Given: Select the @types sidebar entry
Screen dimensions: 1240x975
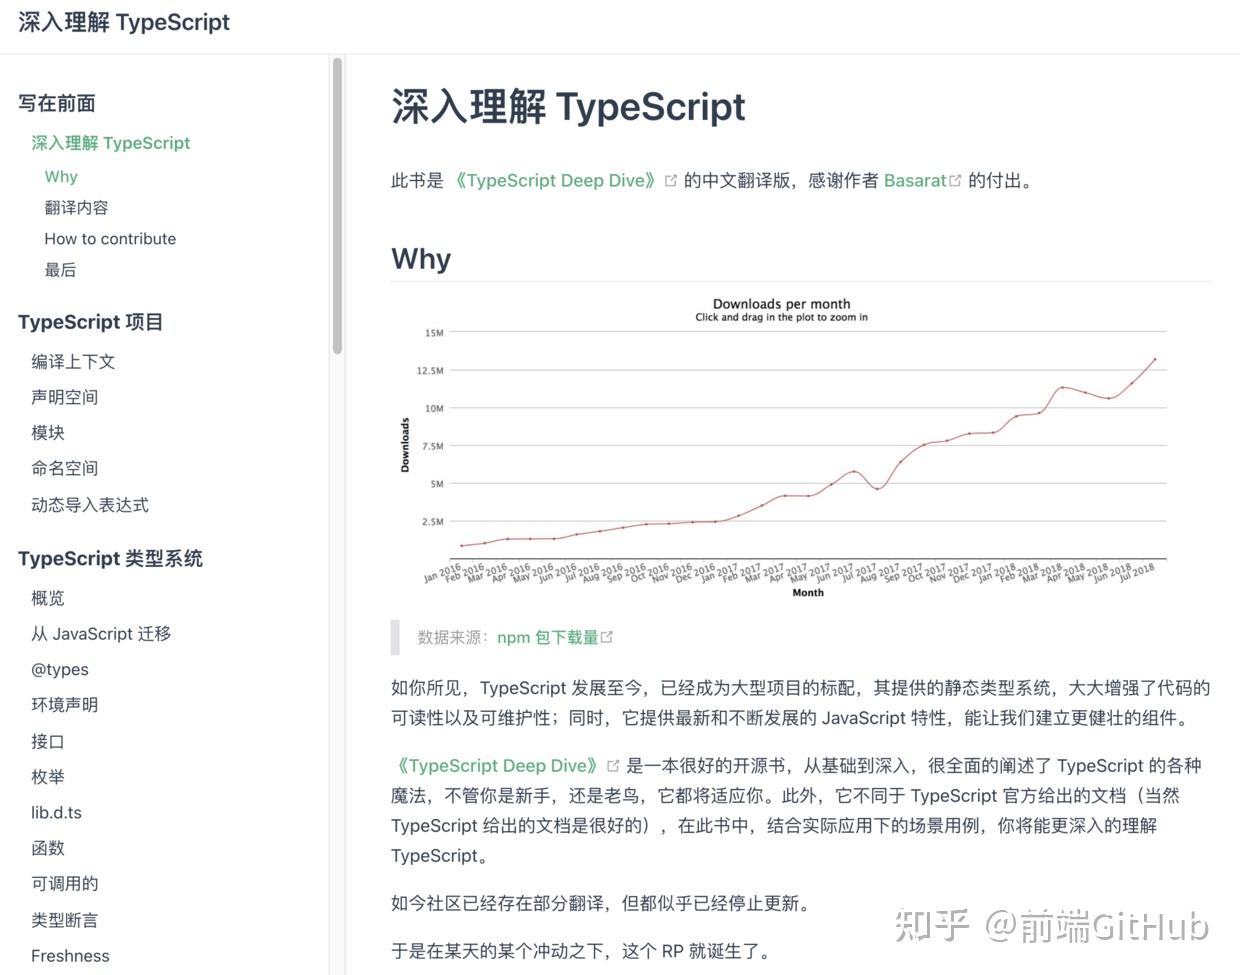Looking at the screenshot, I should pos(59,669).
